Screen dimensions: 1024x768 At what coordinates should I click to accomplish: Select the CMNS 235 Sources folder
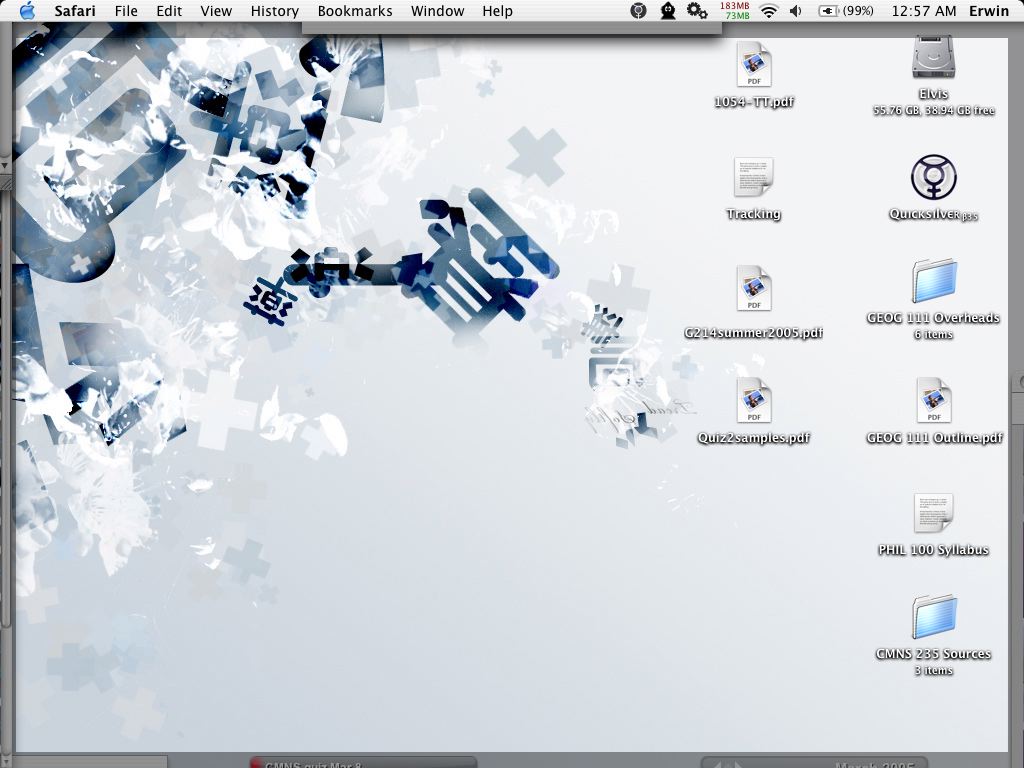[934, 616]
